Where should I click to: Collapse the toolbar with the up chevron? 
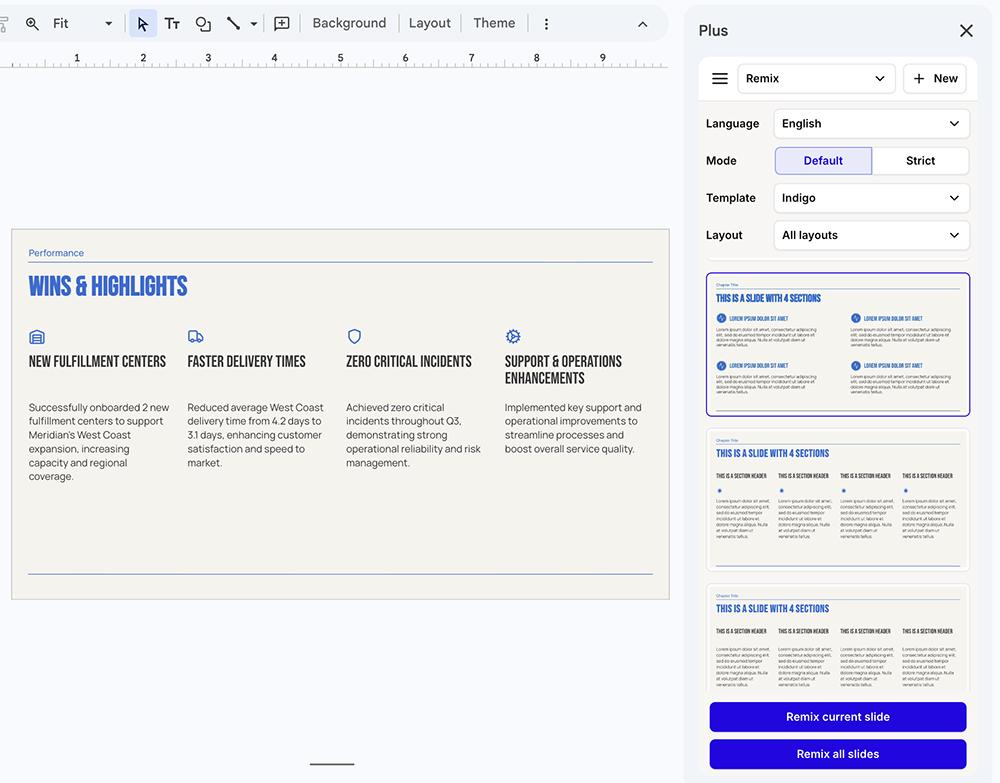(642, 24)
